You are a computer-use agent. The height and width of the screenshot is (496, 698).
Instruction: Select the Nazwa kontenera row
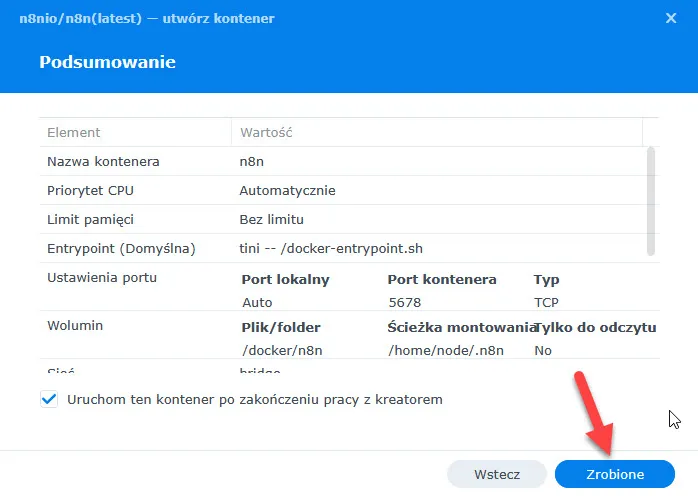click(x=104, y=161)
